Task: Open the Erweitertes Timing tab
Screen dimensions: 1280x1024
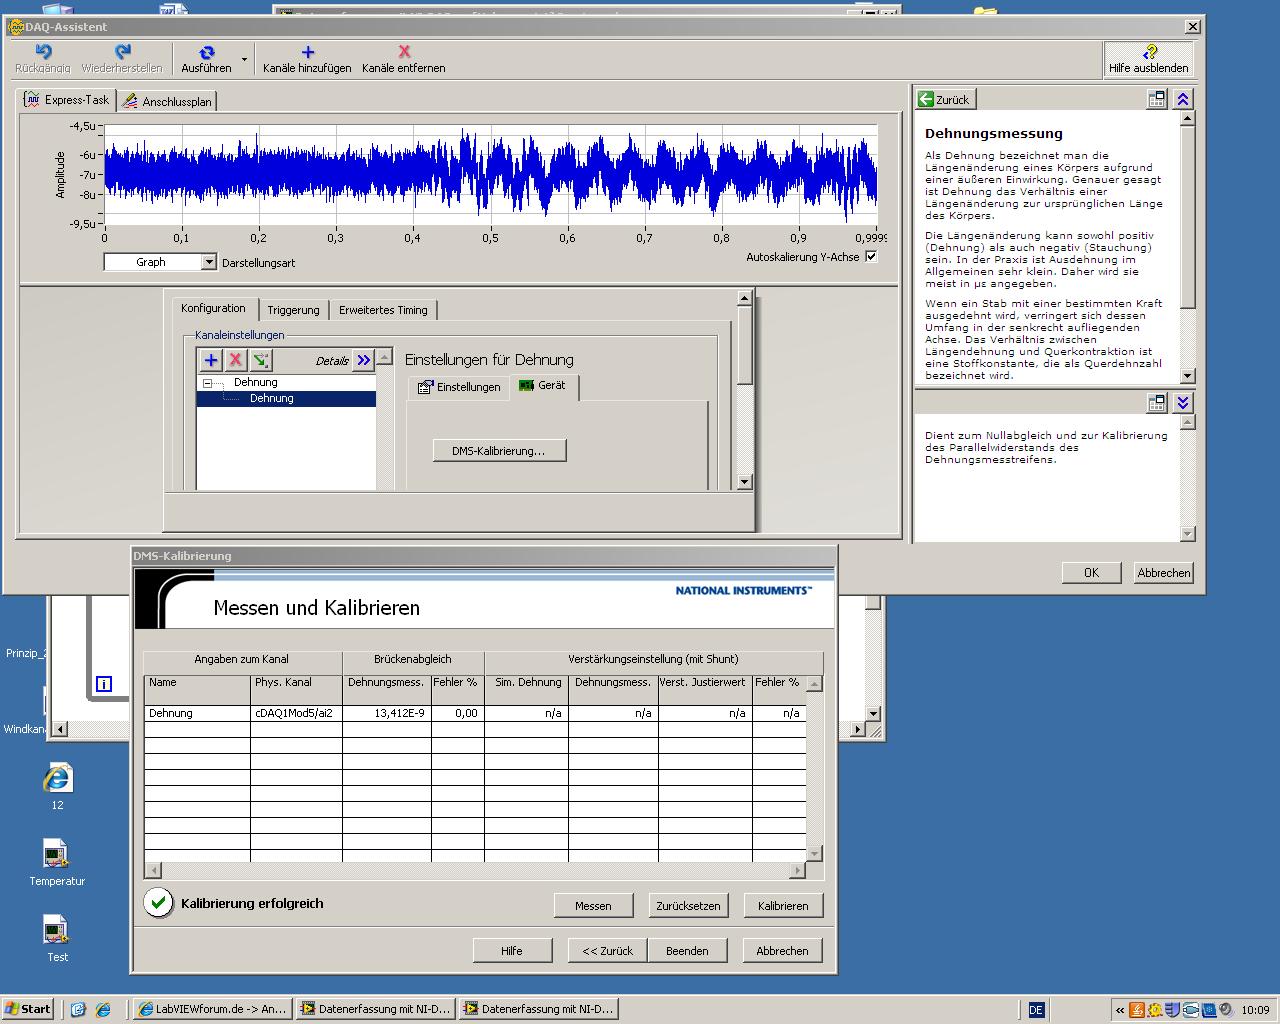Action: [383, 310]
